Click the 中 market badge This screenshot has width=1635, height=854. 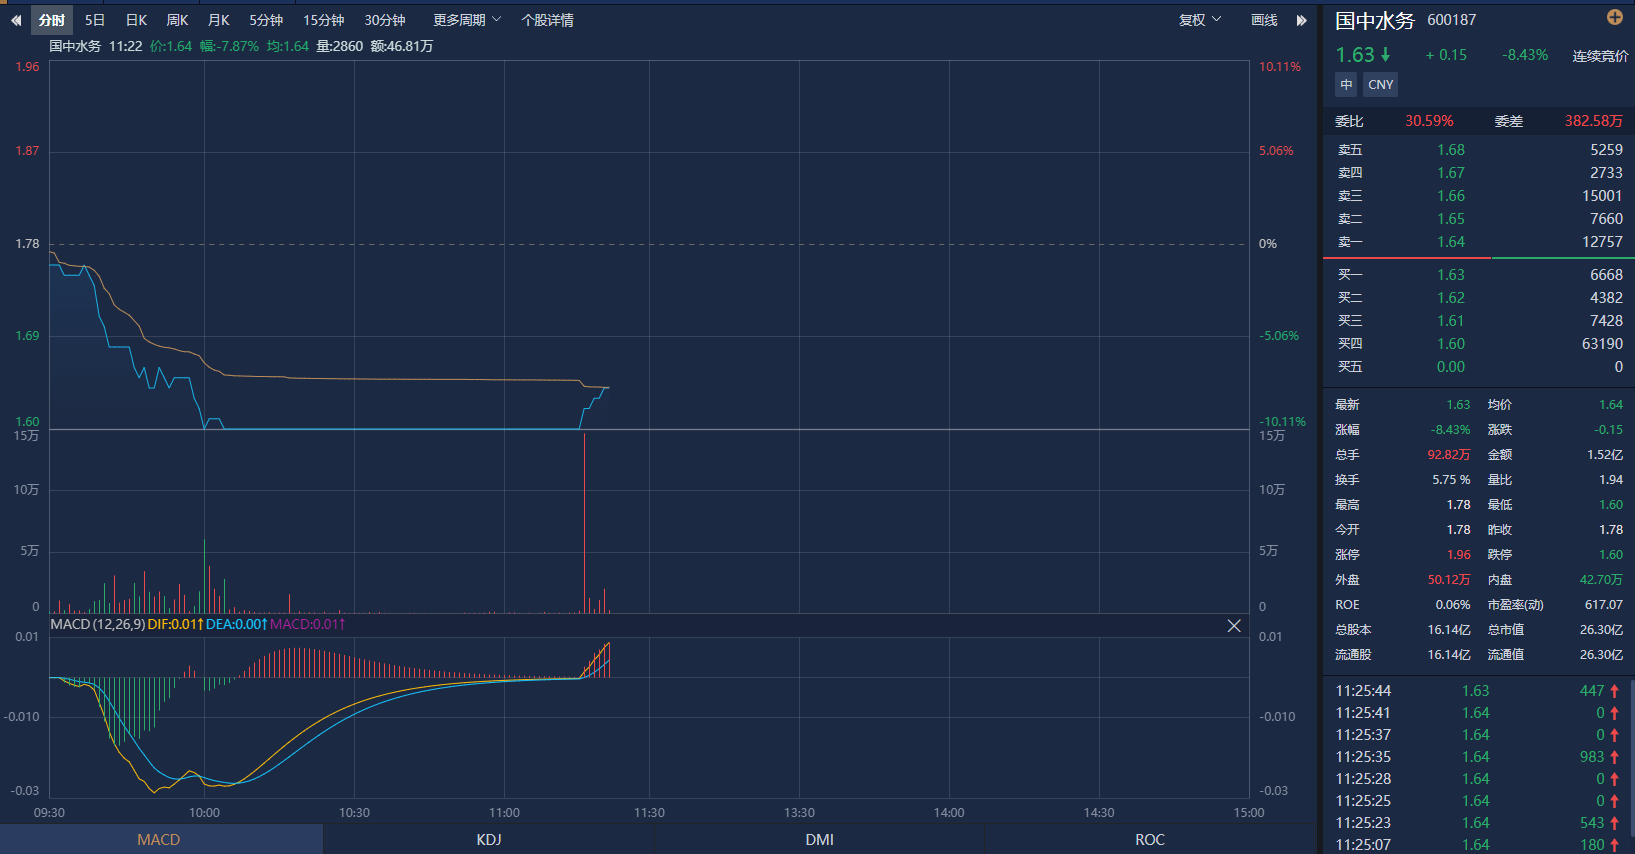tap(1346, 85)
